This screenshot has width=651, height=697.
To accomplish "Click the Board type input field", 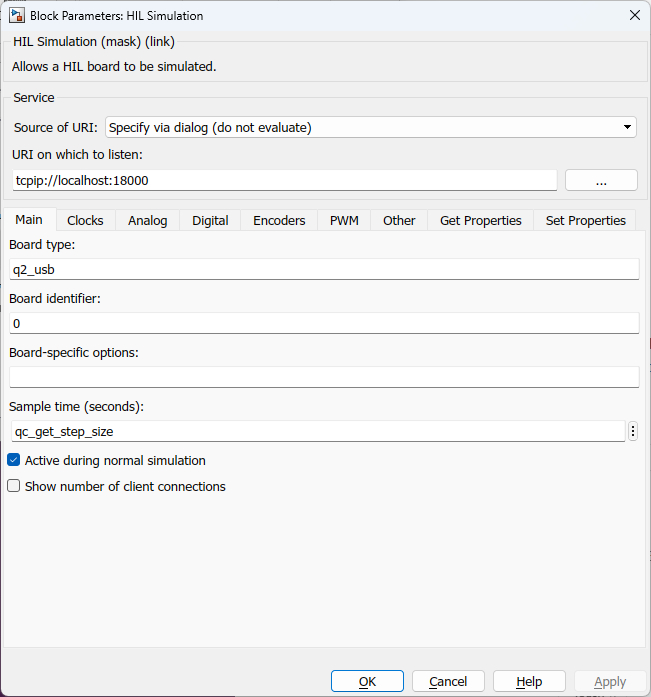I will [323, 269].
